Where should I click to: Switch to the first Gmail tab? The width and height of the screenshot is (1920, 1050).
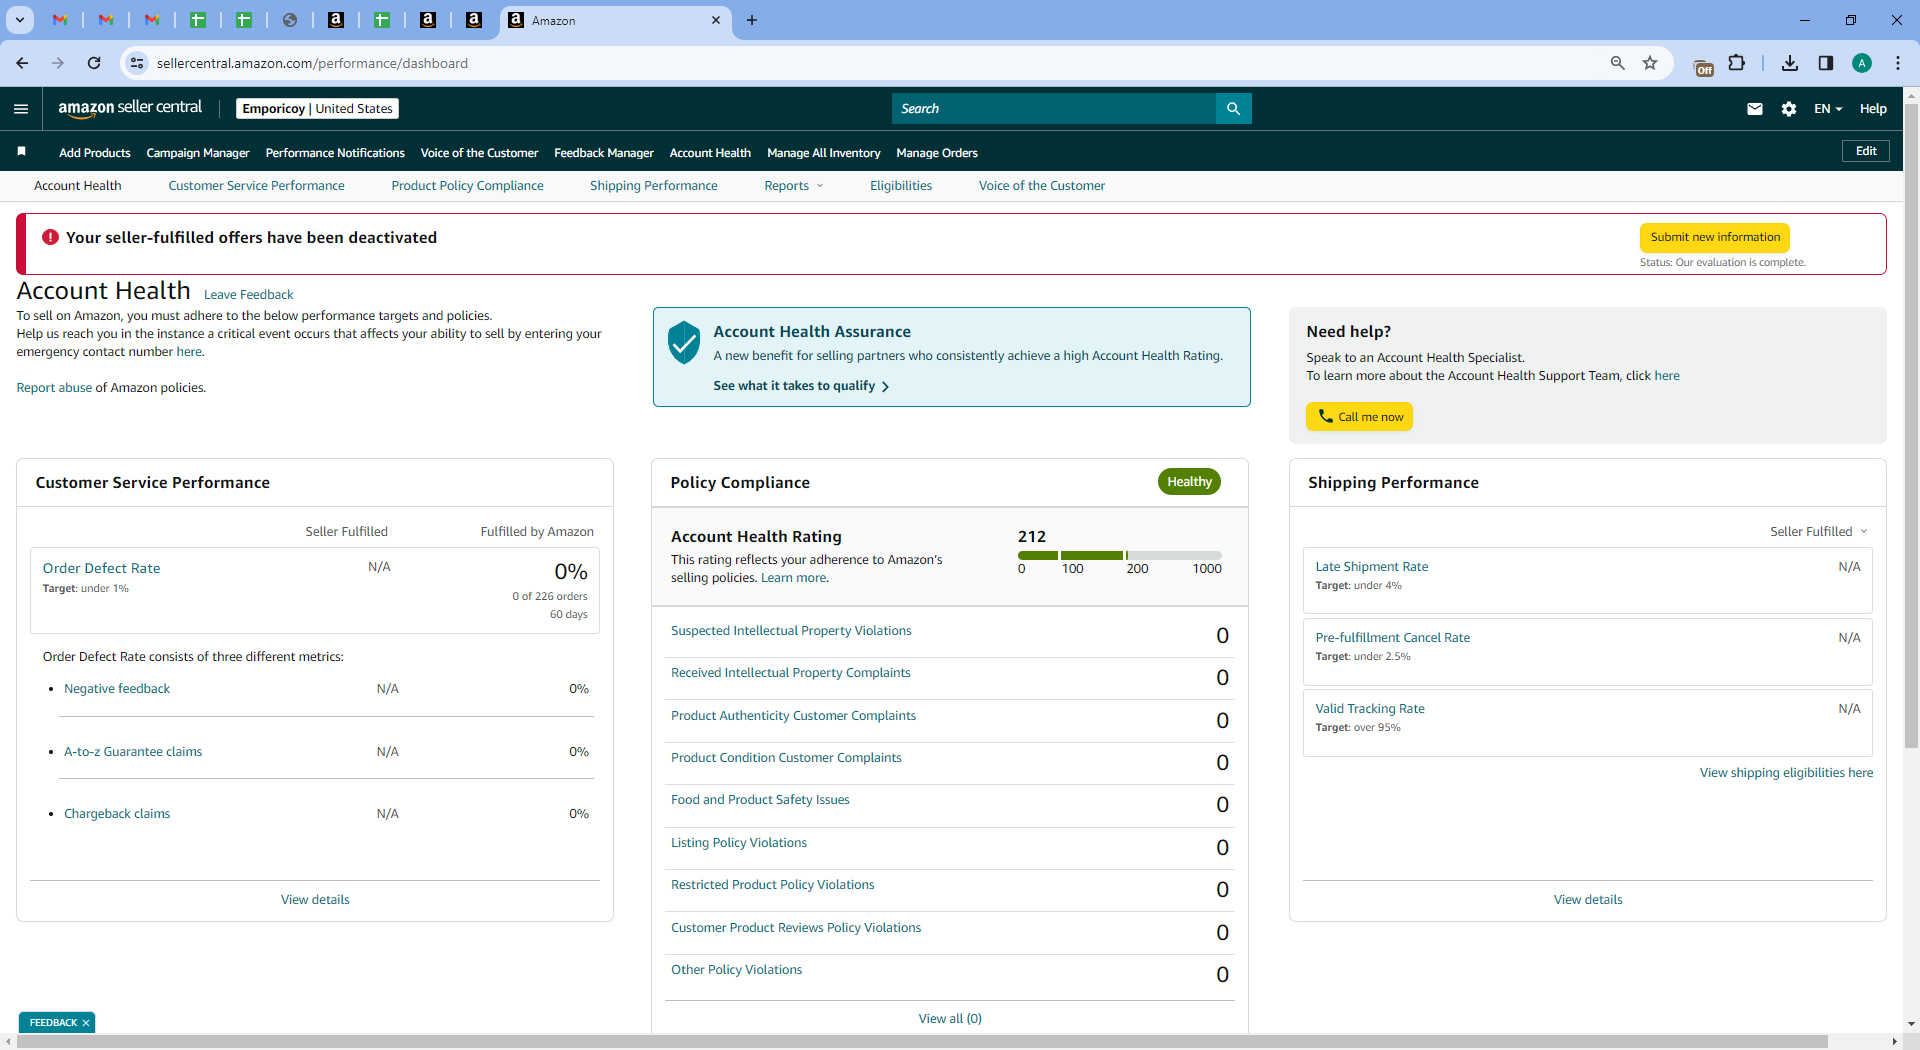coord(60,20)
